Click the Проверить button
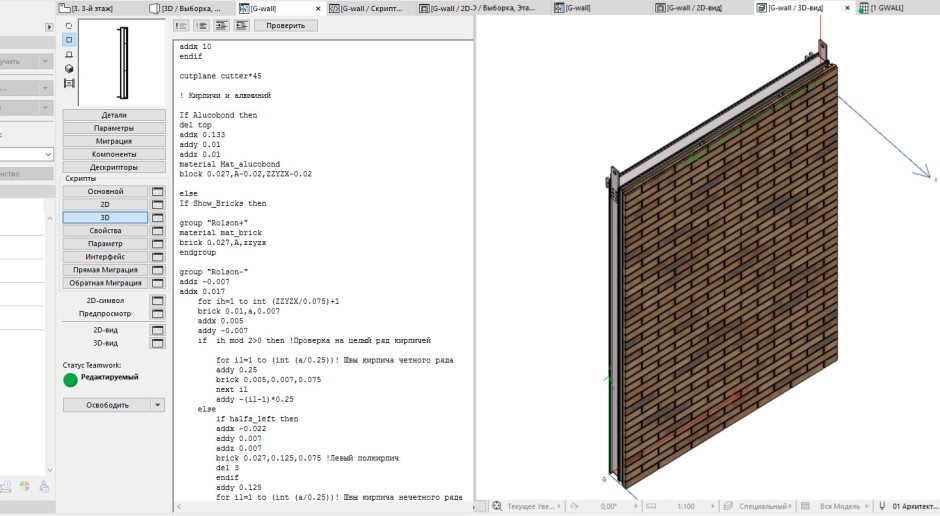This screenshot has width=940, height=516. (285, 26)
